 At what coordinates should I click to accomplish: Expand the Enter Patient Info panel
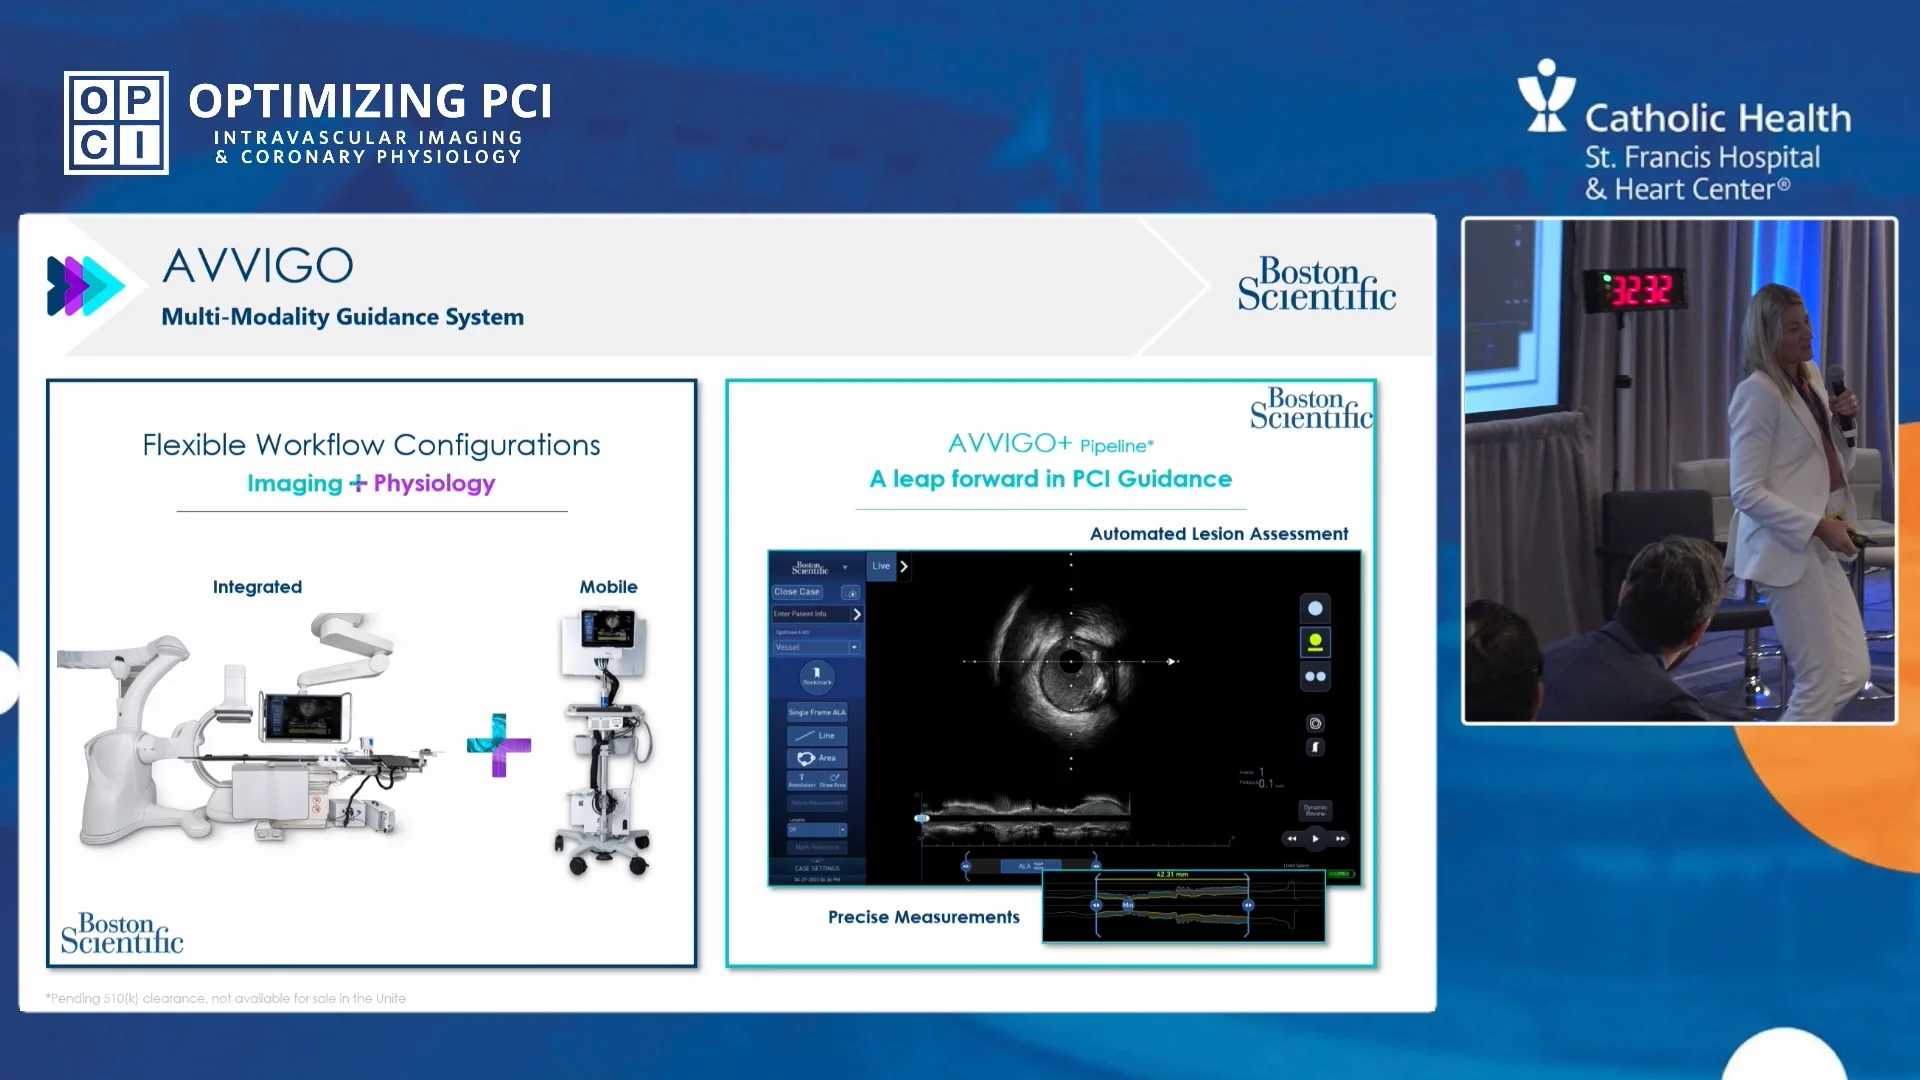click(818, 614)
